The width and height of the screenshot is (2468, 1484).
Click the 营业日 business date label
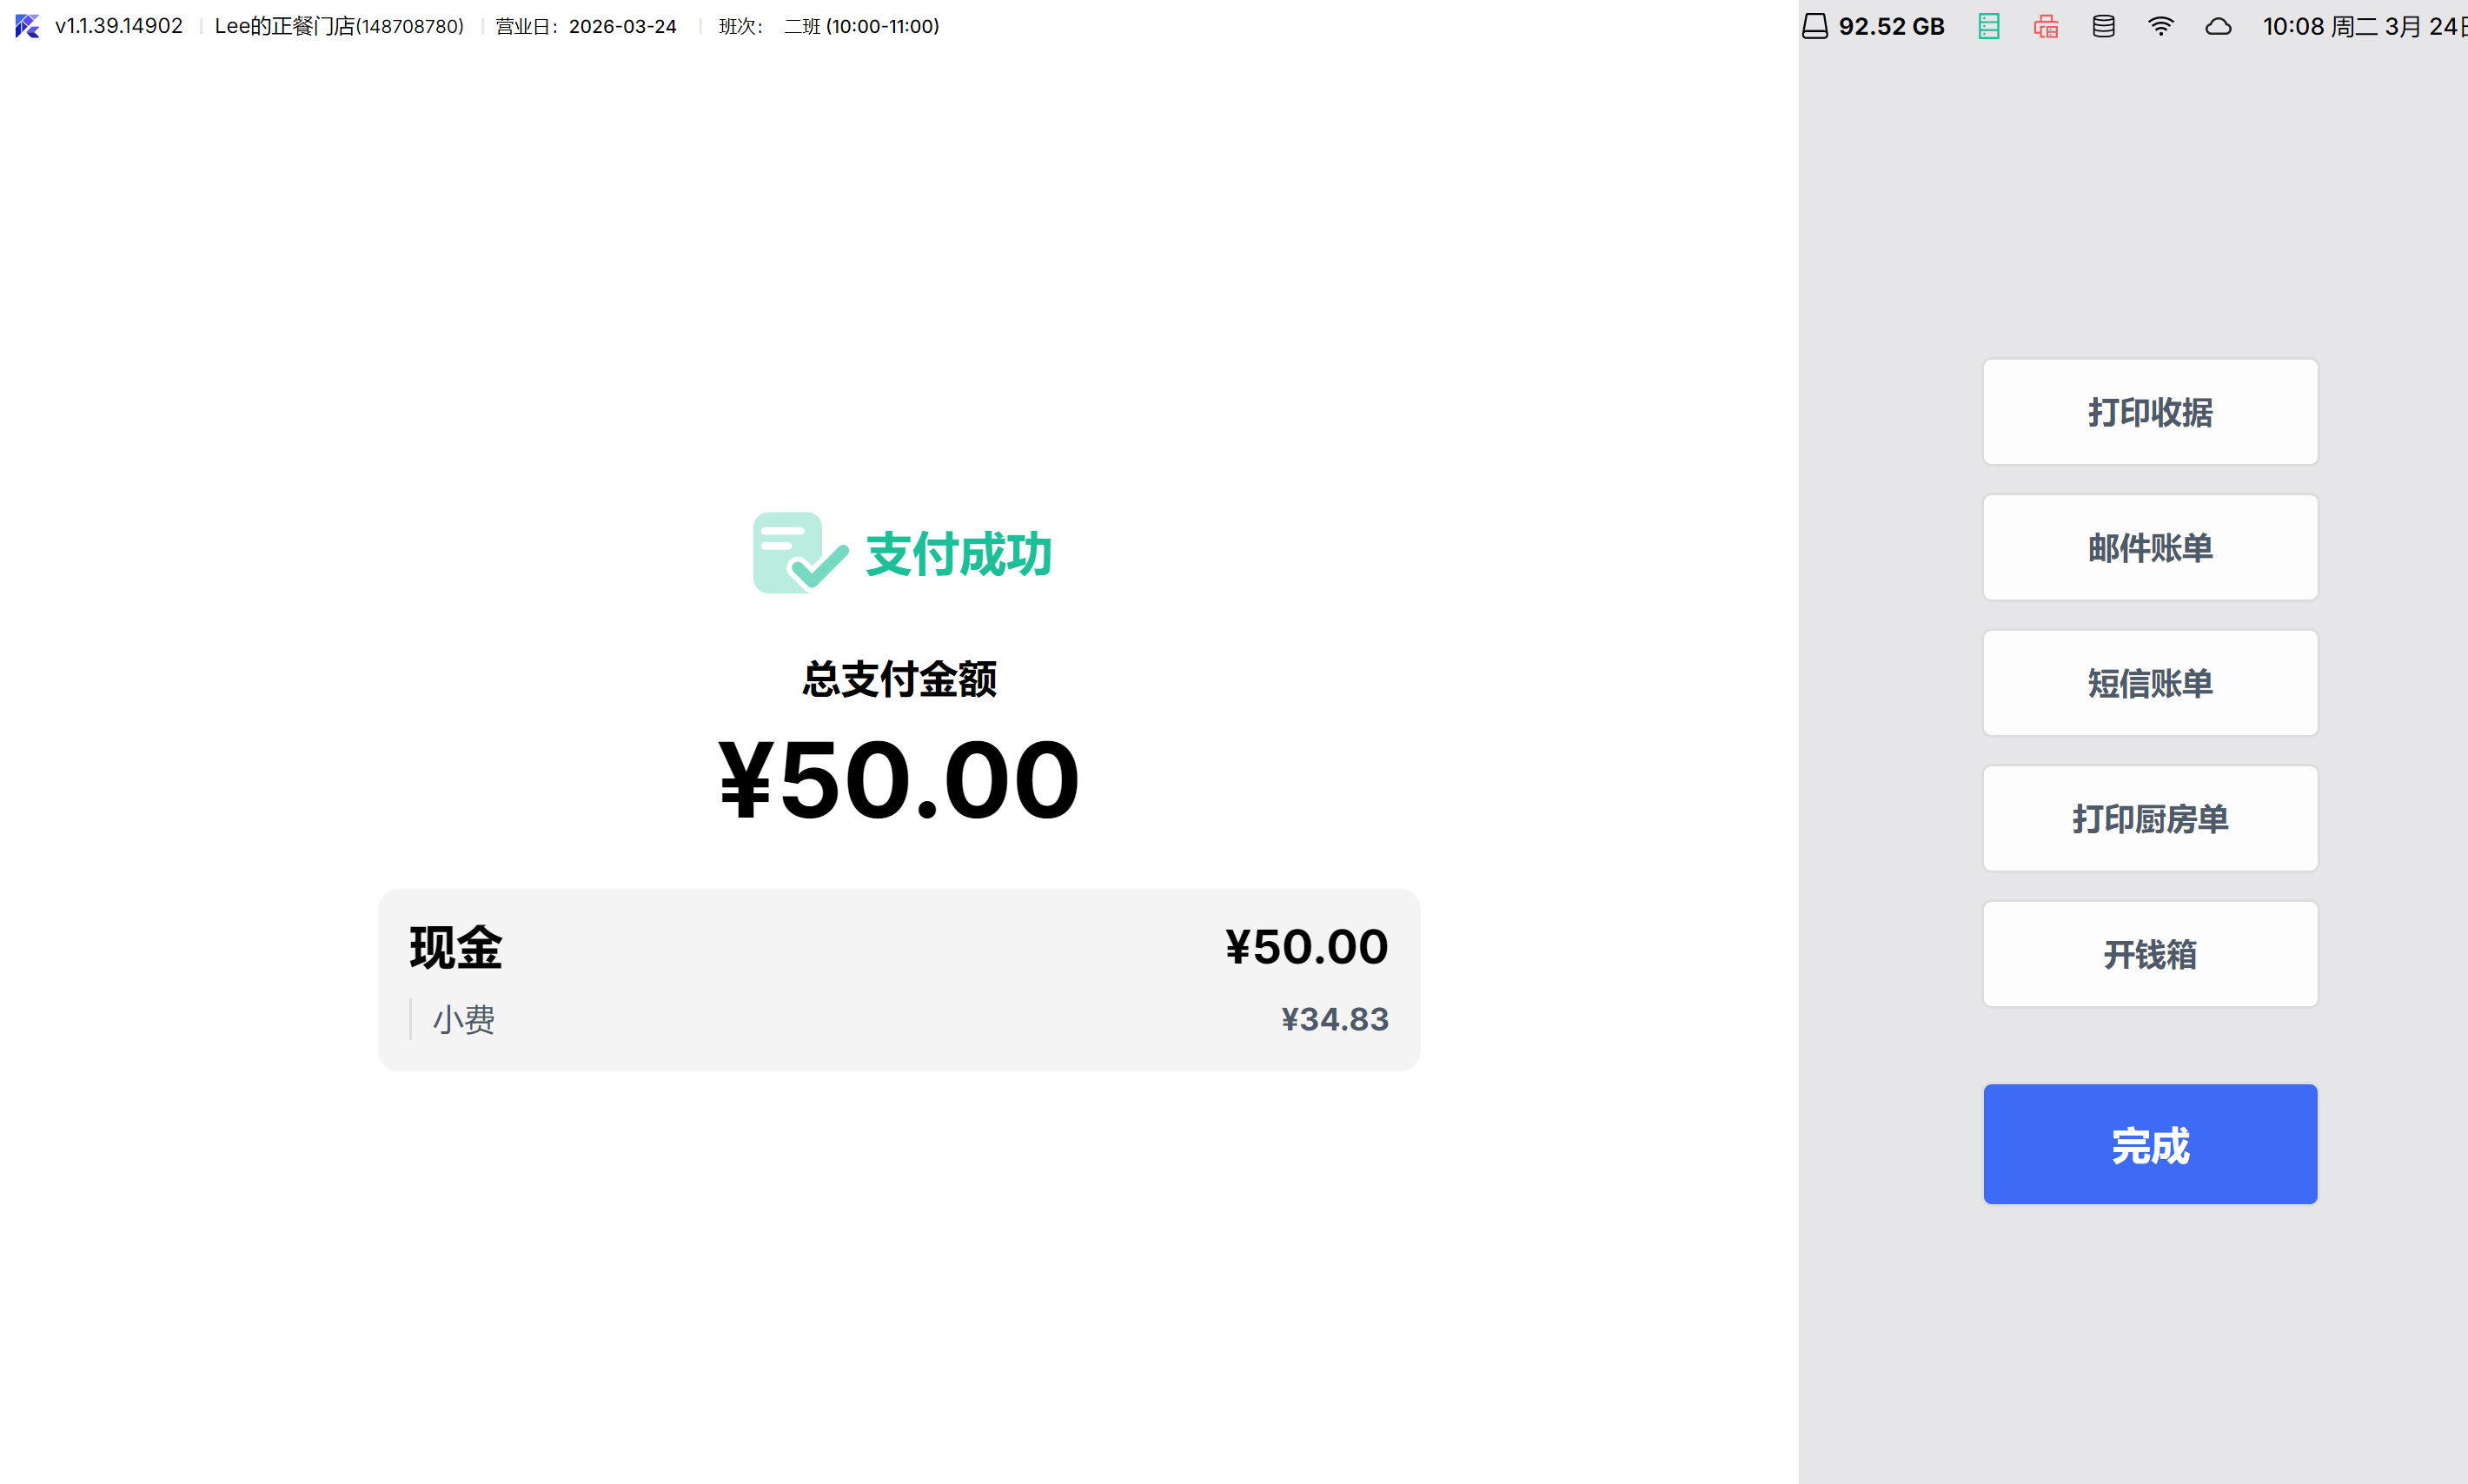click(586, 26)
